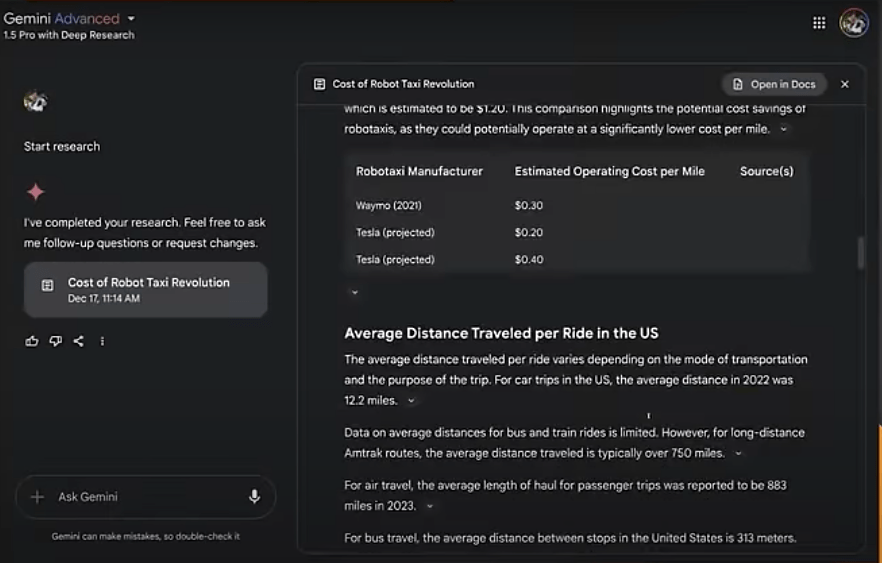Click the plus icon to add attachment
The height and width of the screenshot is (563, 882).
coord(38,496)
